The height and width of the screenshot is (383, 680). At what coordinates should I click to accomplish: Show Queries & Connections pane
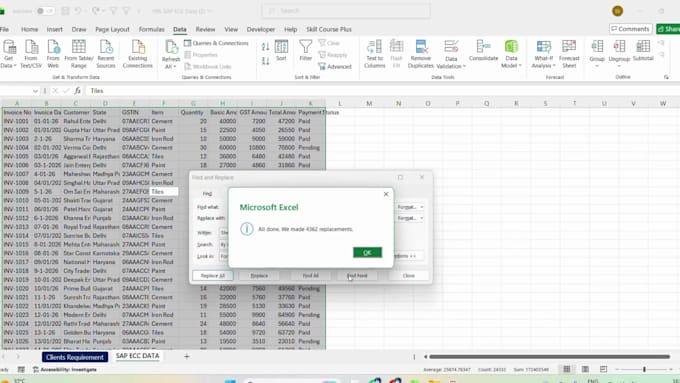point(216,43)
